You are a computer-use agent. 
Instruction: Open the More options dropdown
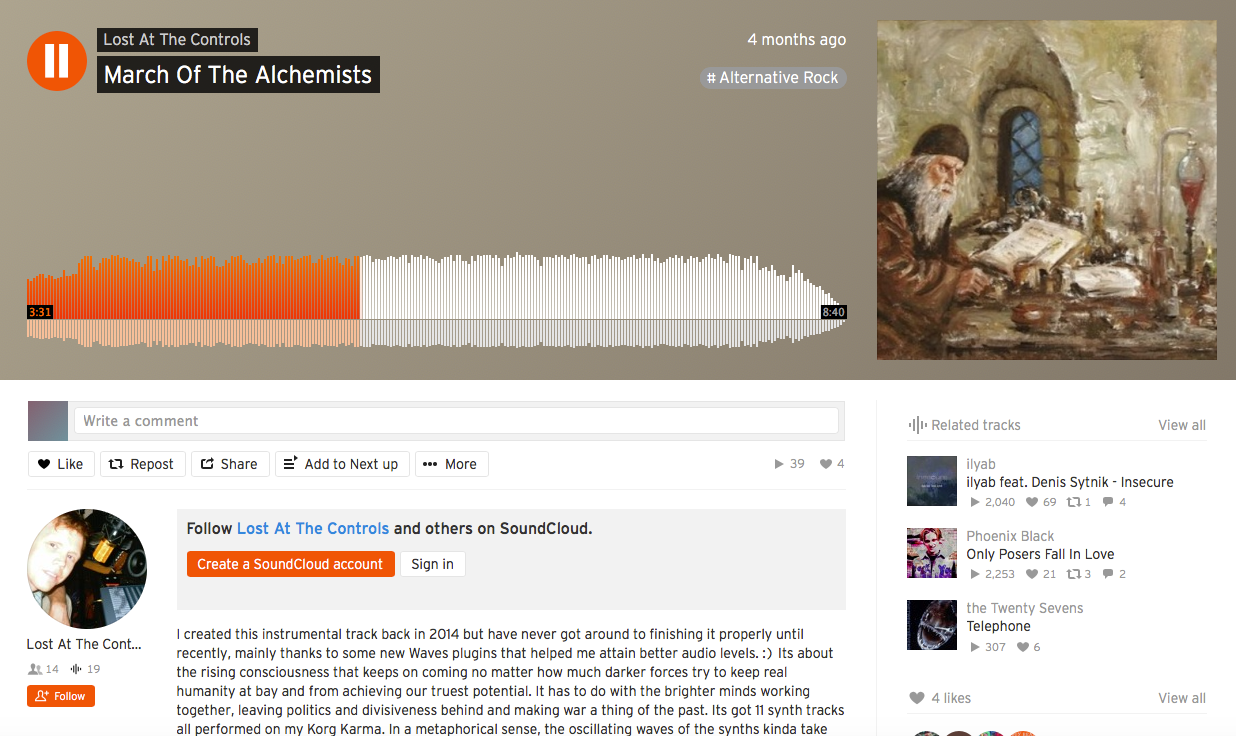click(451, 464)
